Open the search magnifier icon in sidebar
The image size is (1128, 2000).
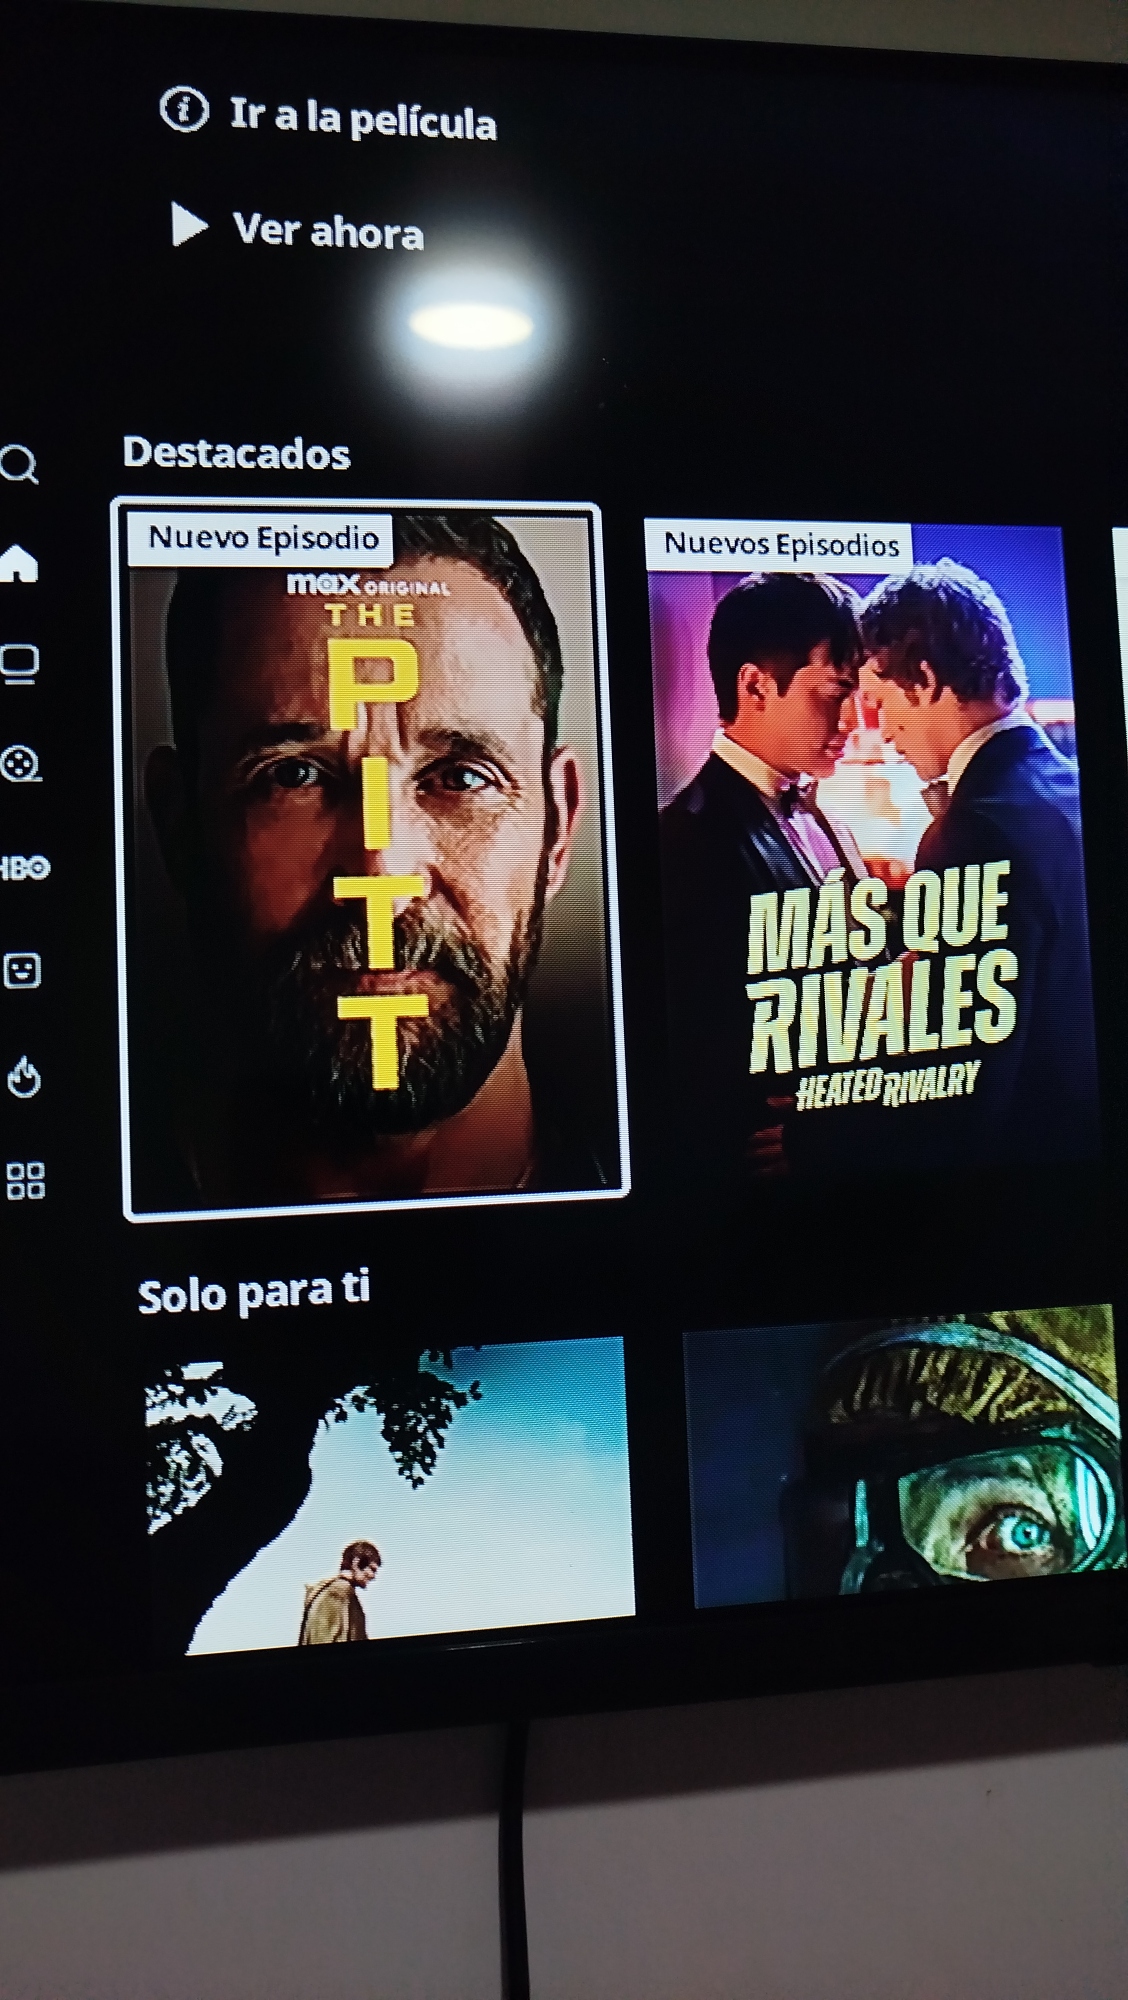pyautogui.click(x=19, y=464)
